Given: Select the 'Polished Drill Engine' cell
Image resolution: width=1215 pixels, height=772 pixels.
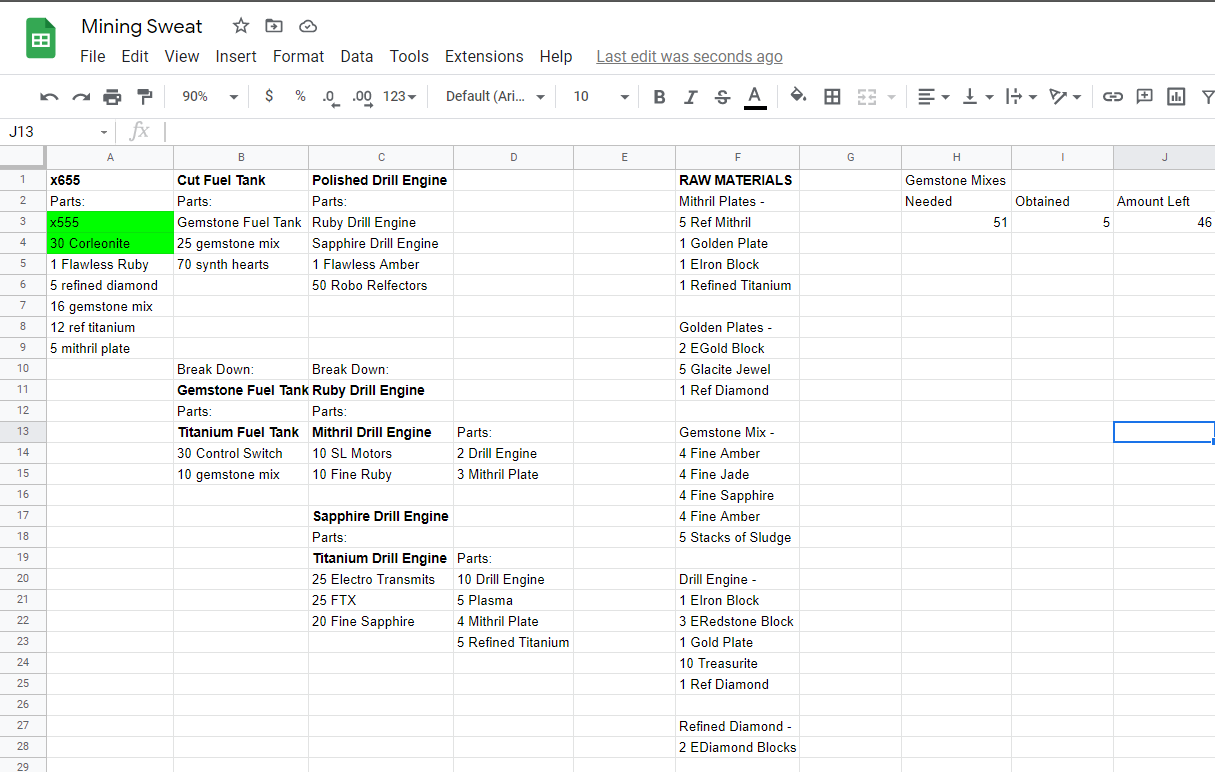Looking at the screenshot, I should (x=381, y=180).
